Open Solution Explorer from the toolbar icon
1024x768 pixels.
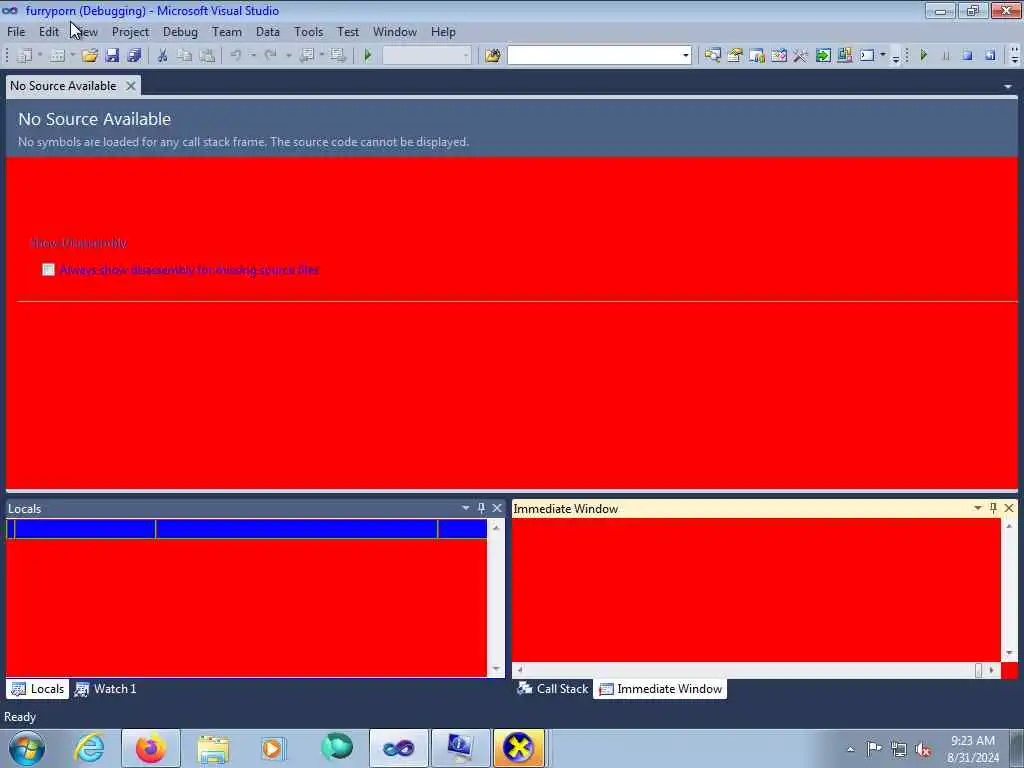pyautogui.click(x=712, y=56)
